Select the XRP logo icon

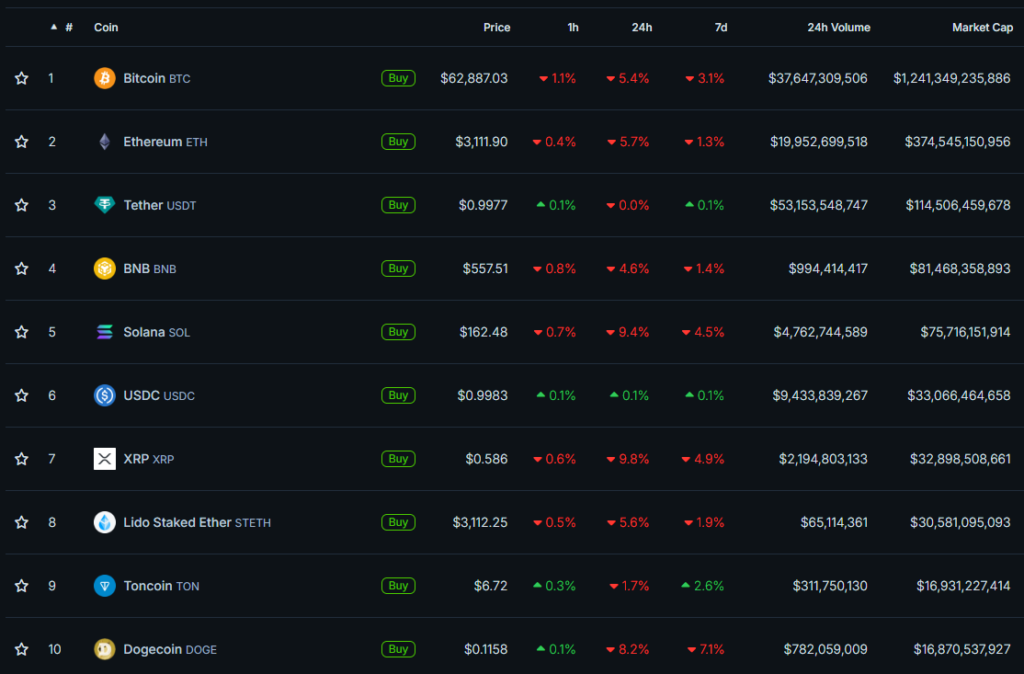coord(104,458)
